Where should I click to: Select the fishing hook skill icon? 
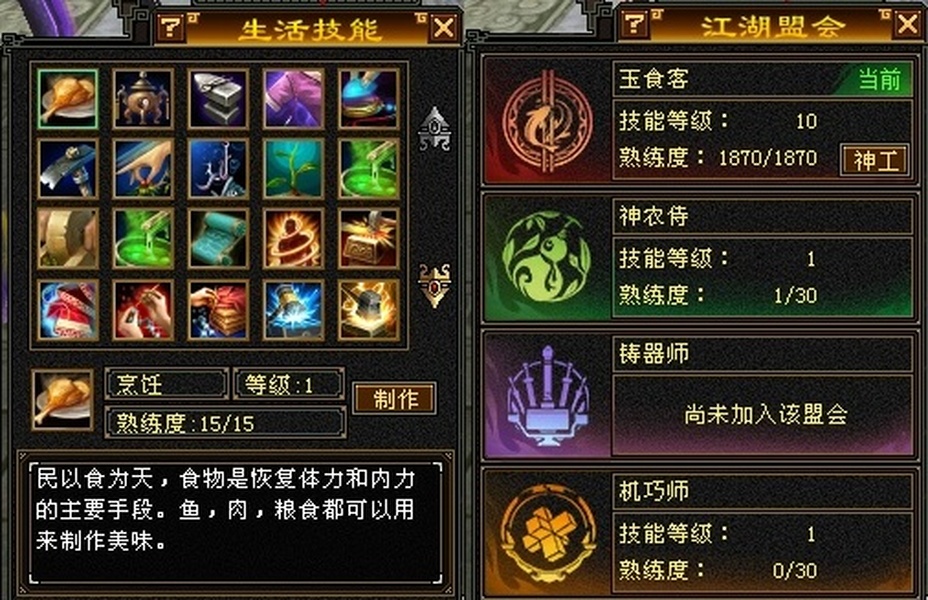coord(218,169)
